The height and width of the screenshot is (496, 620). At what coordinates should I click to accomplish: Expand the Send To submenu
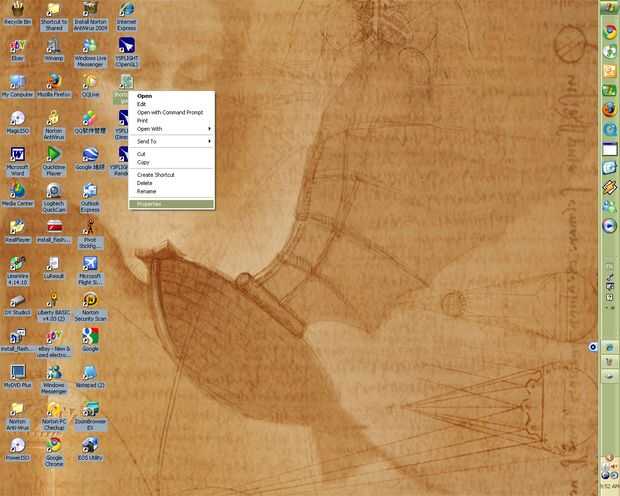[172, 141]
